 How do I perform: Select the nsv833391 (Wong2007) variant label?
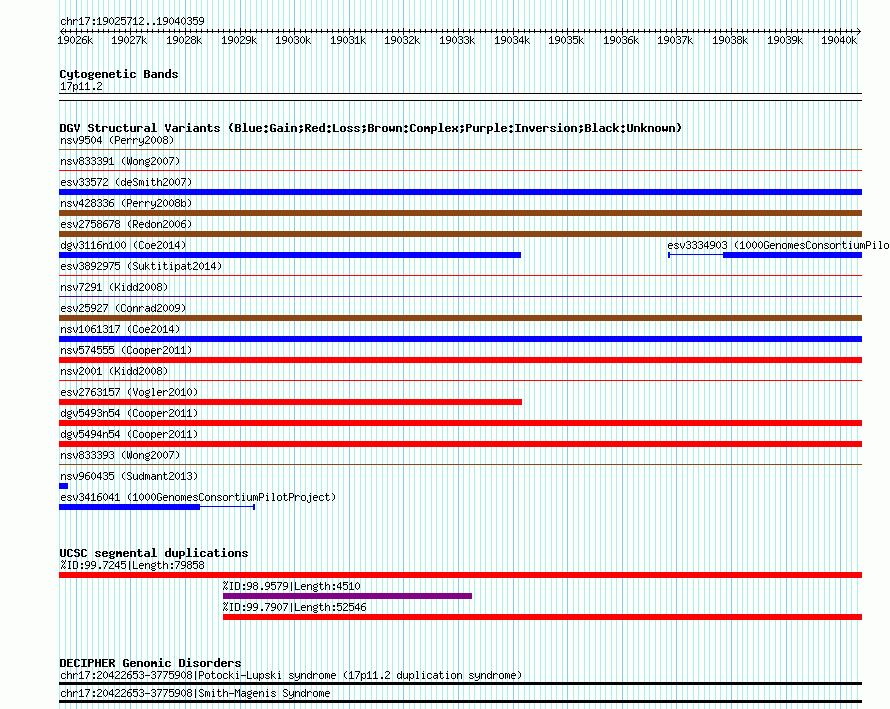pyautogui.click(x=120, y=161)
